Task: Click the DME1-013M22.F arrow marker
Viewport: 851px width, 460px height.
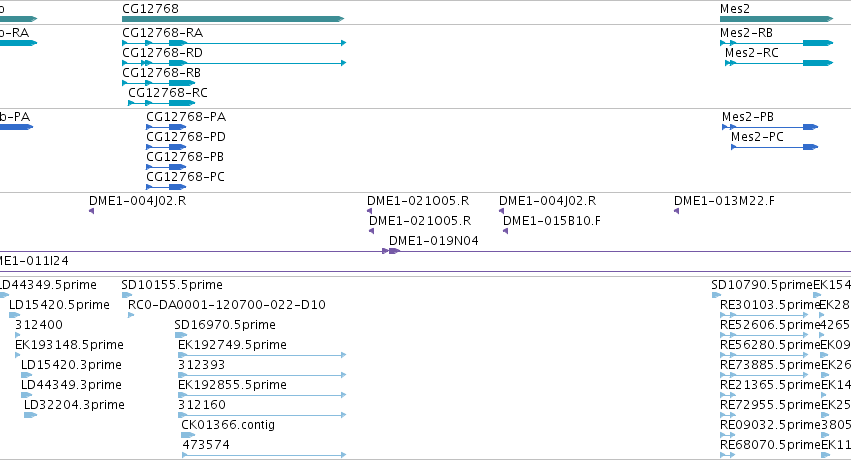Action: coord(677,211)
